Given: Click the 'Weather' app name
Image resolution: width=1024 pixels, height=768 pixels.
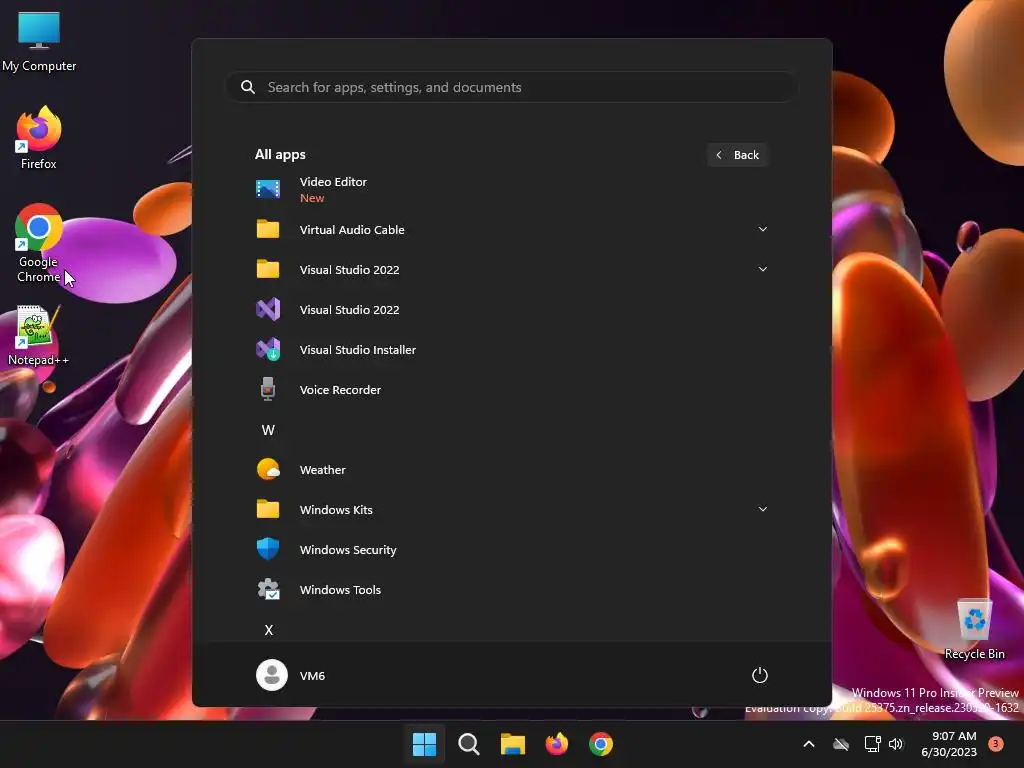Looking at the screenshot, I should coord(323,470).
